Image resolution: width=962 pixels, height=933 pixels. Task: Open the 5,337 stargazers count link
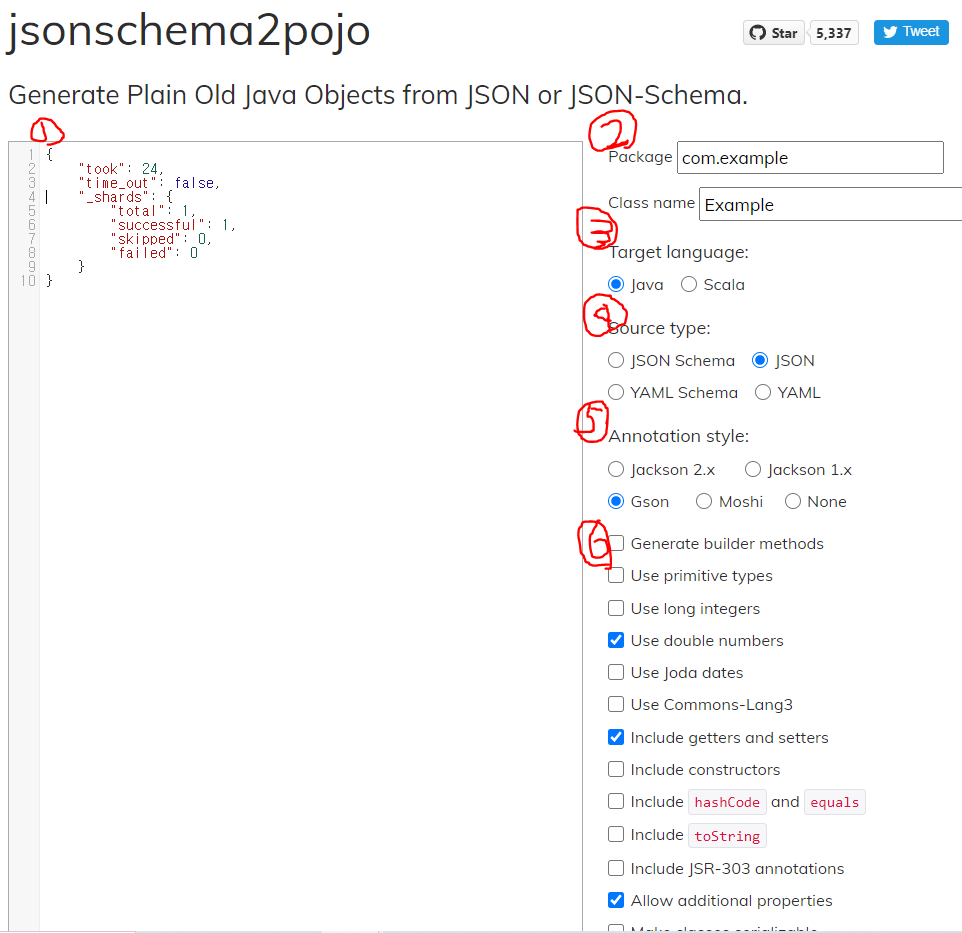pos(834,33)
